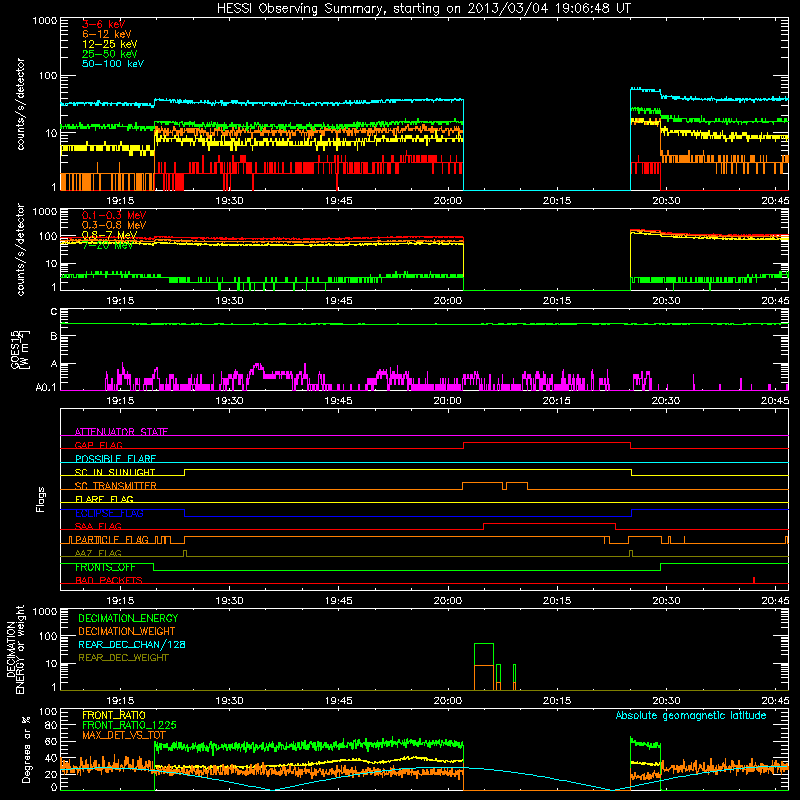
Task: Select the AAZ_FLAG label
Action: (x=98, y=553)
